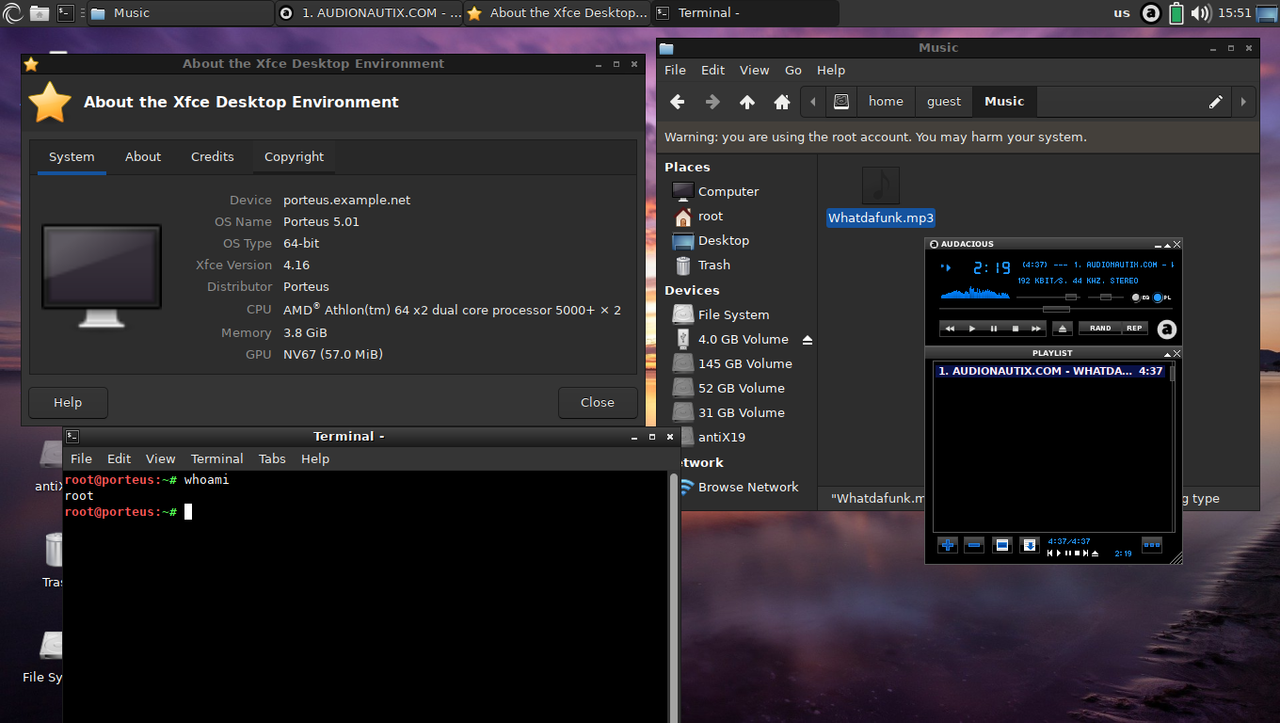The image size is (1280, 723).
Task: Add files with playlist plus button
Action: coord(948,545)
